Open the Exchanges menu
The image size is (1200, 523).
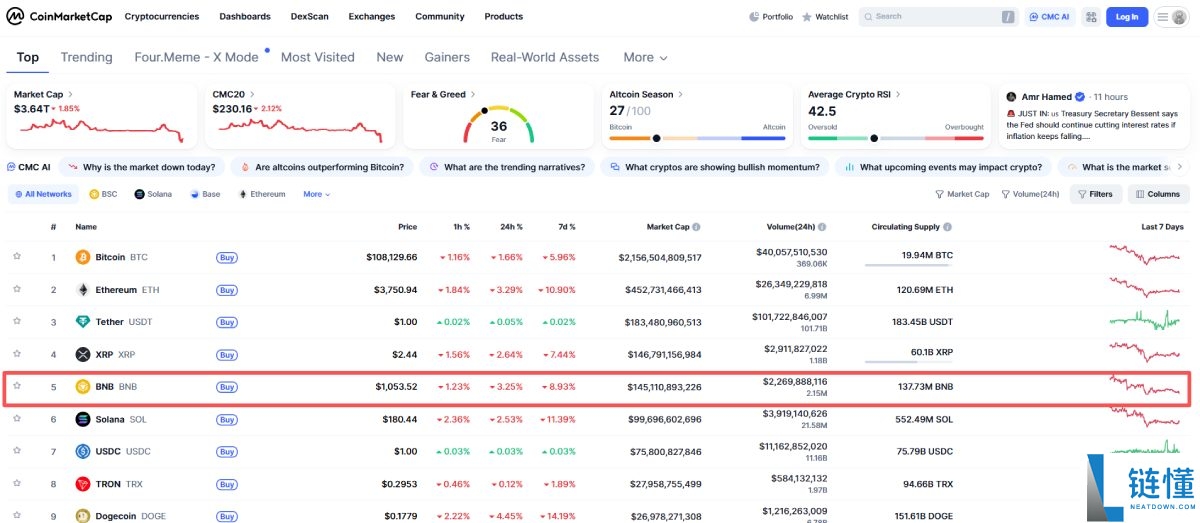point(372,17)
